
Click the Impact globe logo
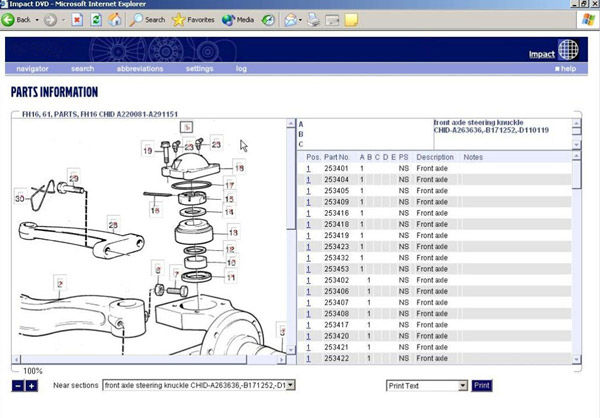567,50
